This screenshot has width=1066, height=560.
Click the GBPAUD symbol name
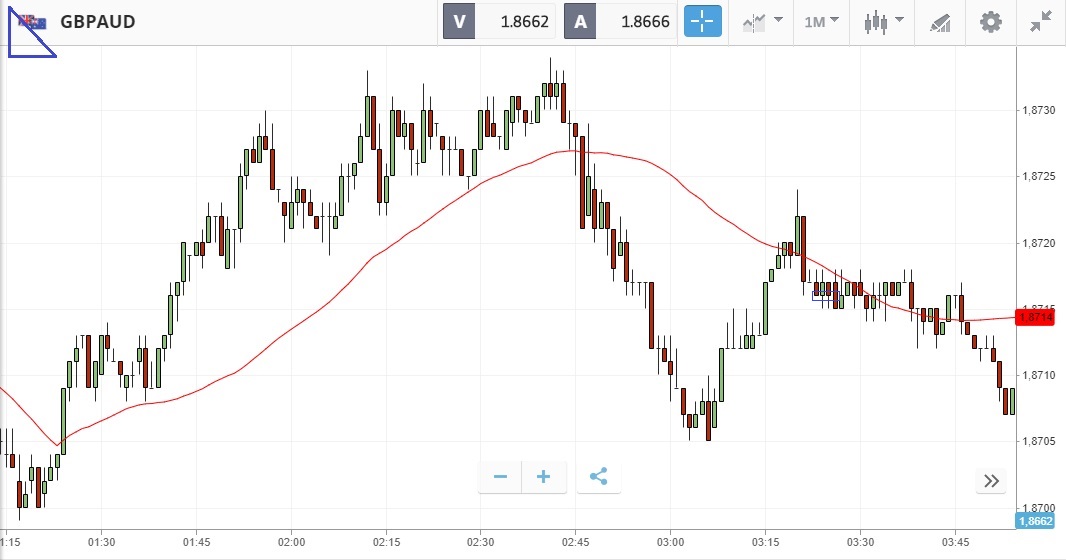pyautogui.click(x=98, y=22)
